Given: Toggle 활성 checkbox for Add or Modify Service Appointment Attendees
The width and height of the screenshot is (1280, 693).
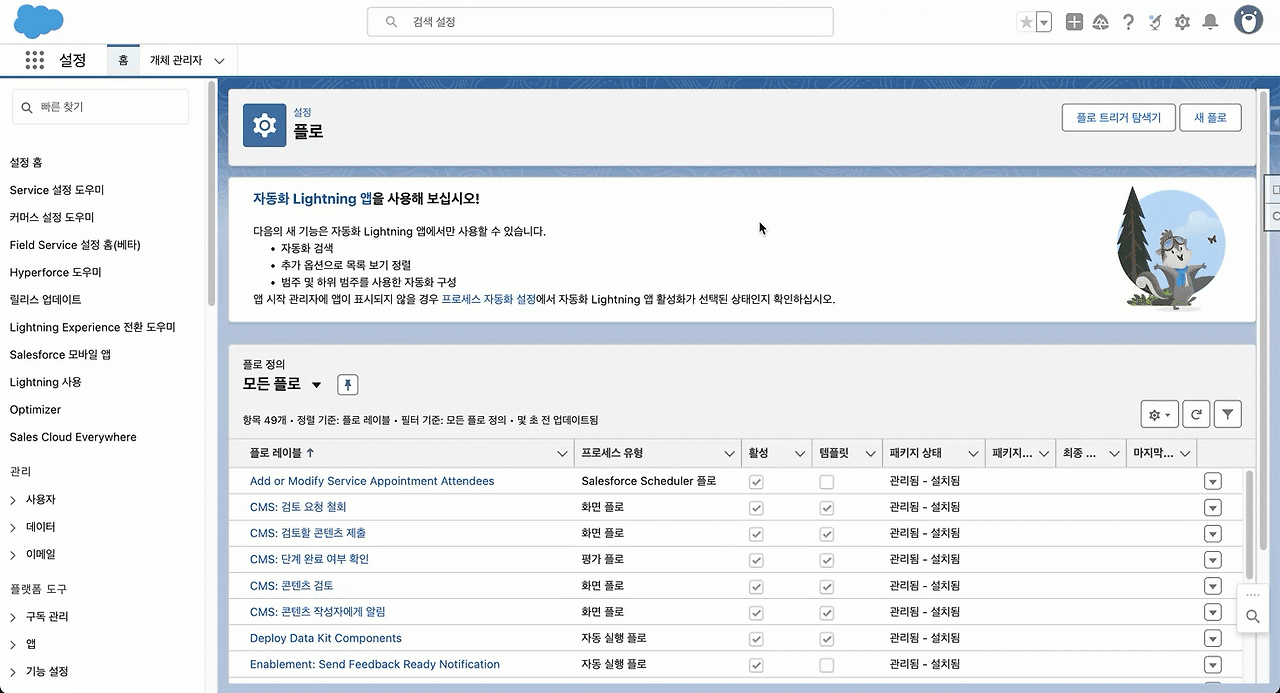Looking at the screenshot, I should pyautogui.click(x=756, y=482).
